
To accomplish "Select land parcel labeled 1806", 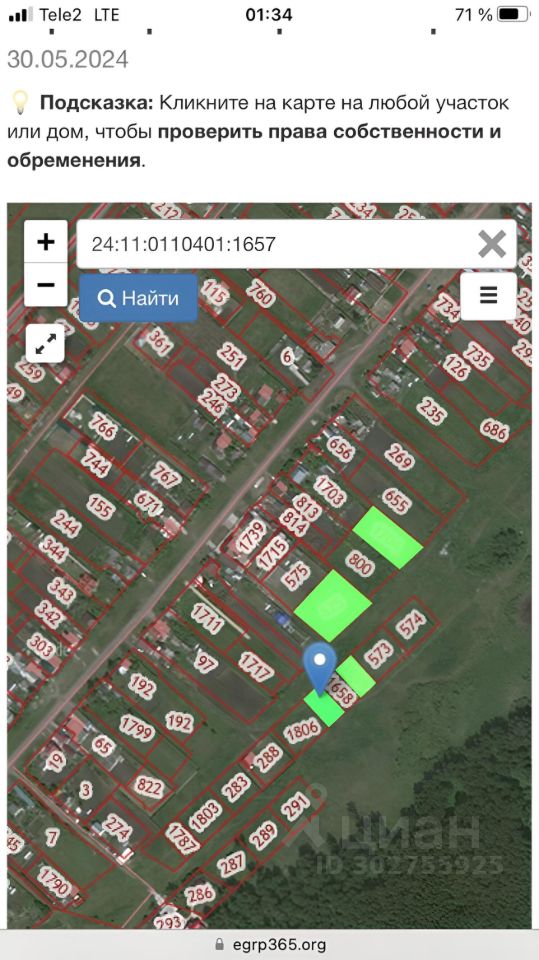I will 303,730.
